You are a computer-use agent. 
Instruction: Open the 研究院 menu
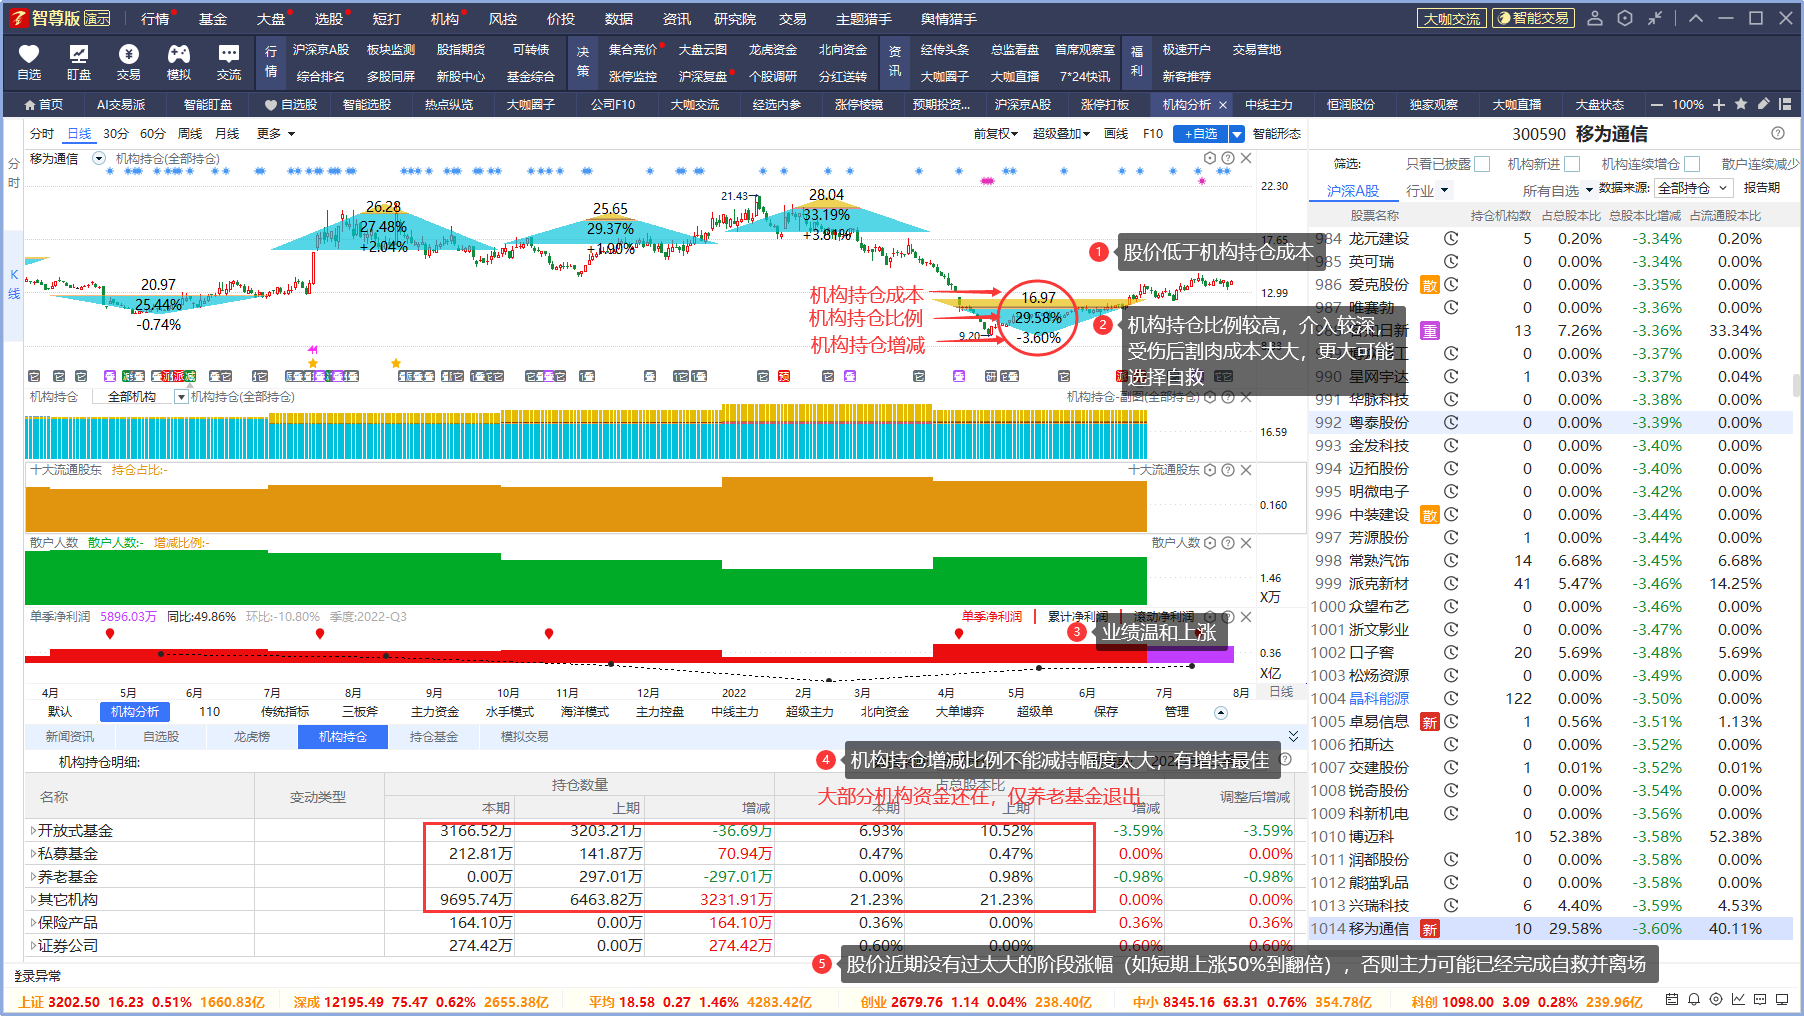[735, 19]
